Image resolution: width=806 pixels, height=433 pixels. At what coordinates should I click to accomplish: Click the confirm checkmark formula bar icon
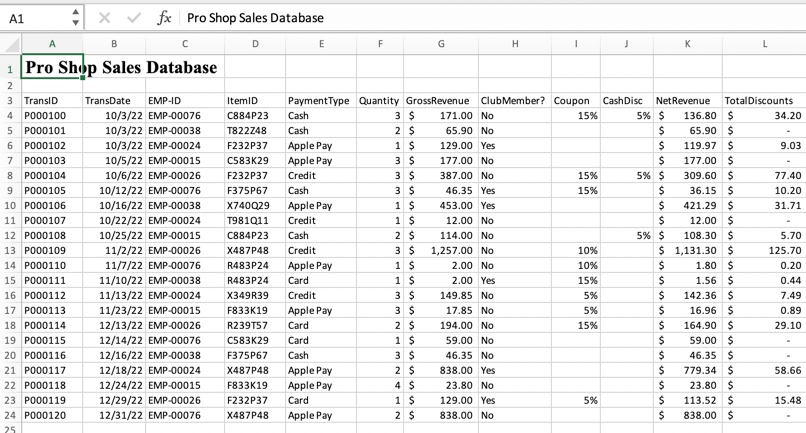click(x=134, y=19)
